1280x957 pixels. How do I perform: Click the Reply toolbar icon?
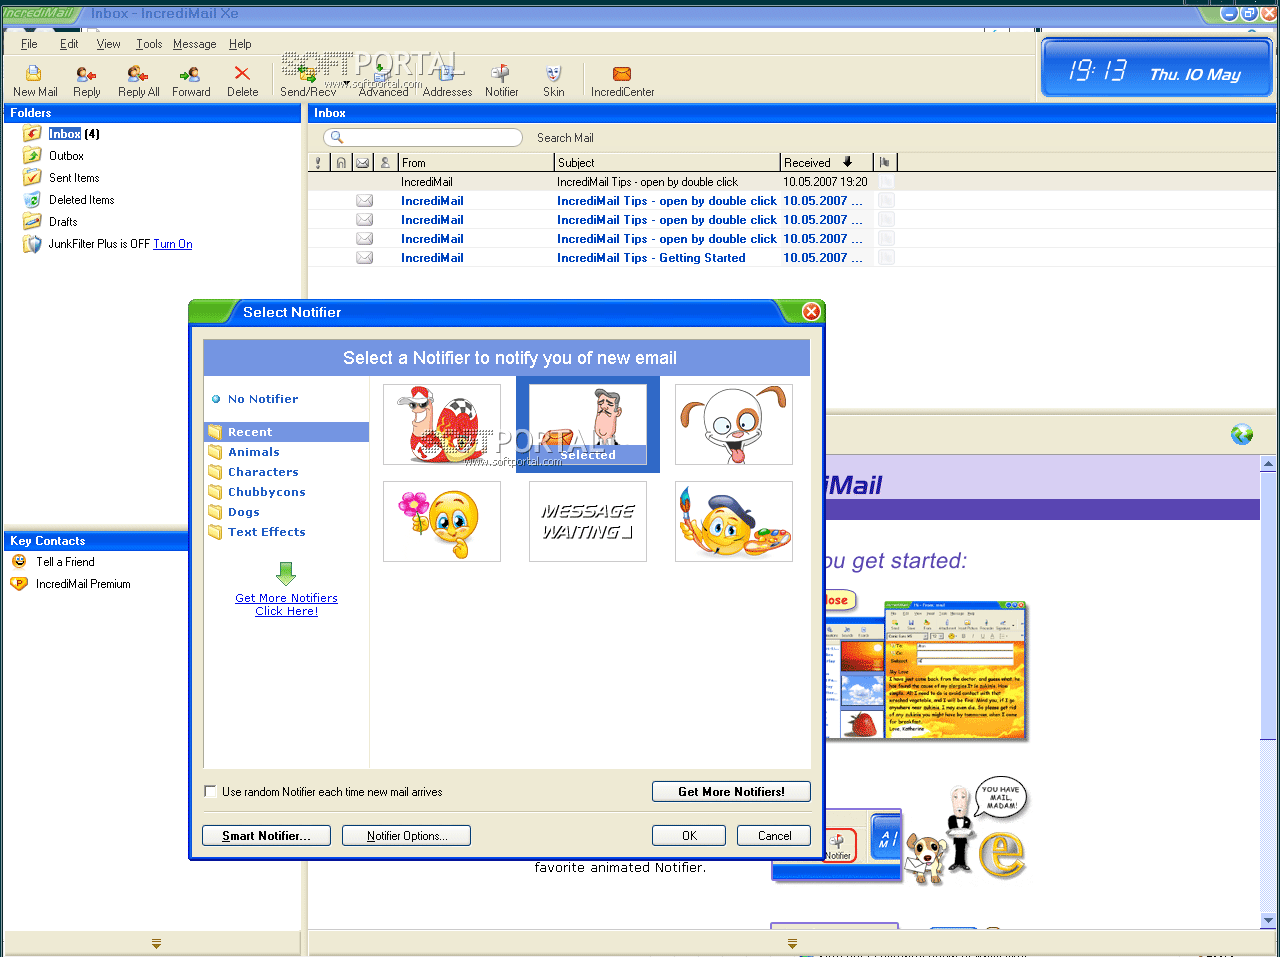(x=87, y=81)
